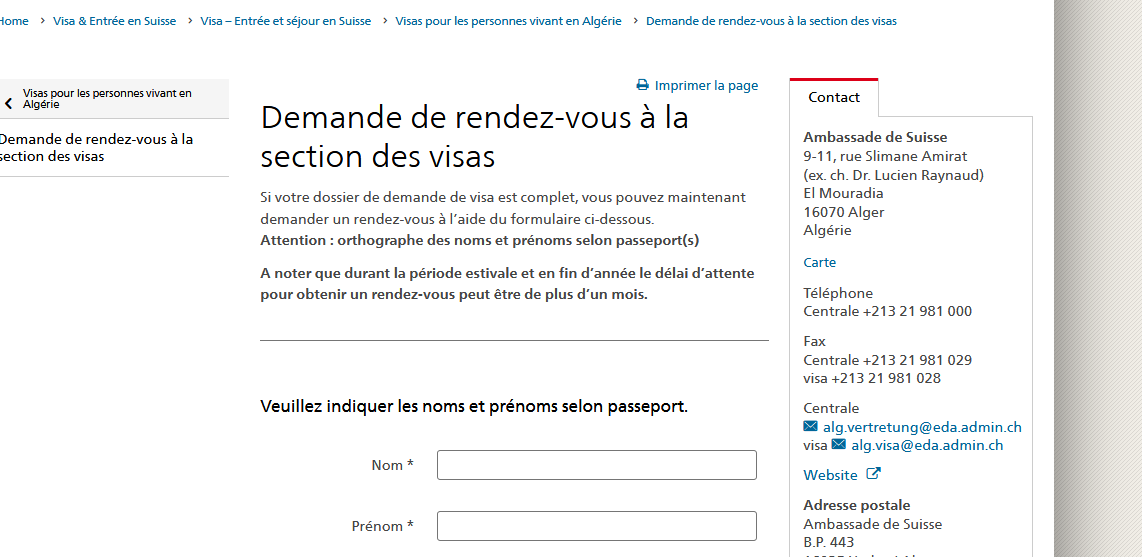1142x557 pixels.
Task: Open Visa – Entrée et séjour en Suisse breadcrumb
Action: pyautogui.click(x=286, y=21)
